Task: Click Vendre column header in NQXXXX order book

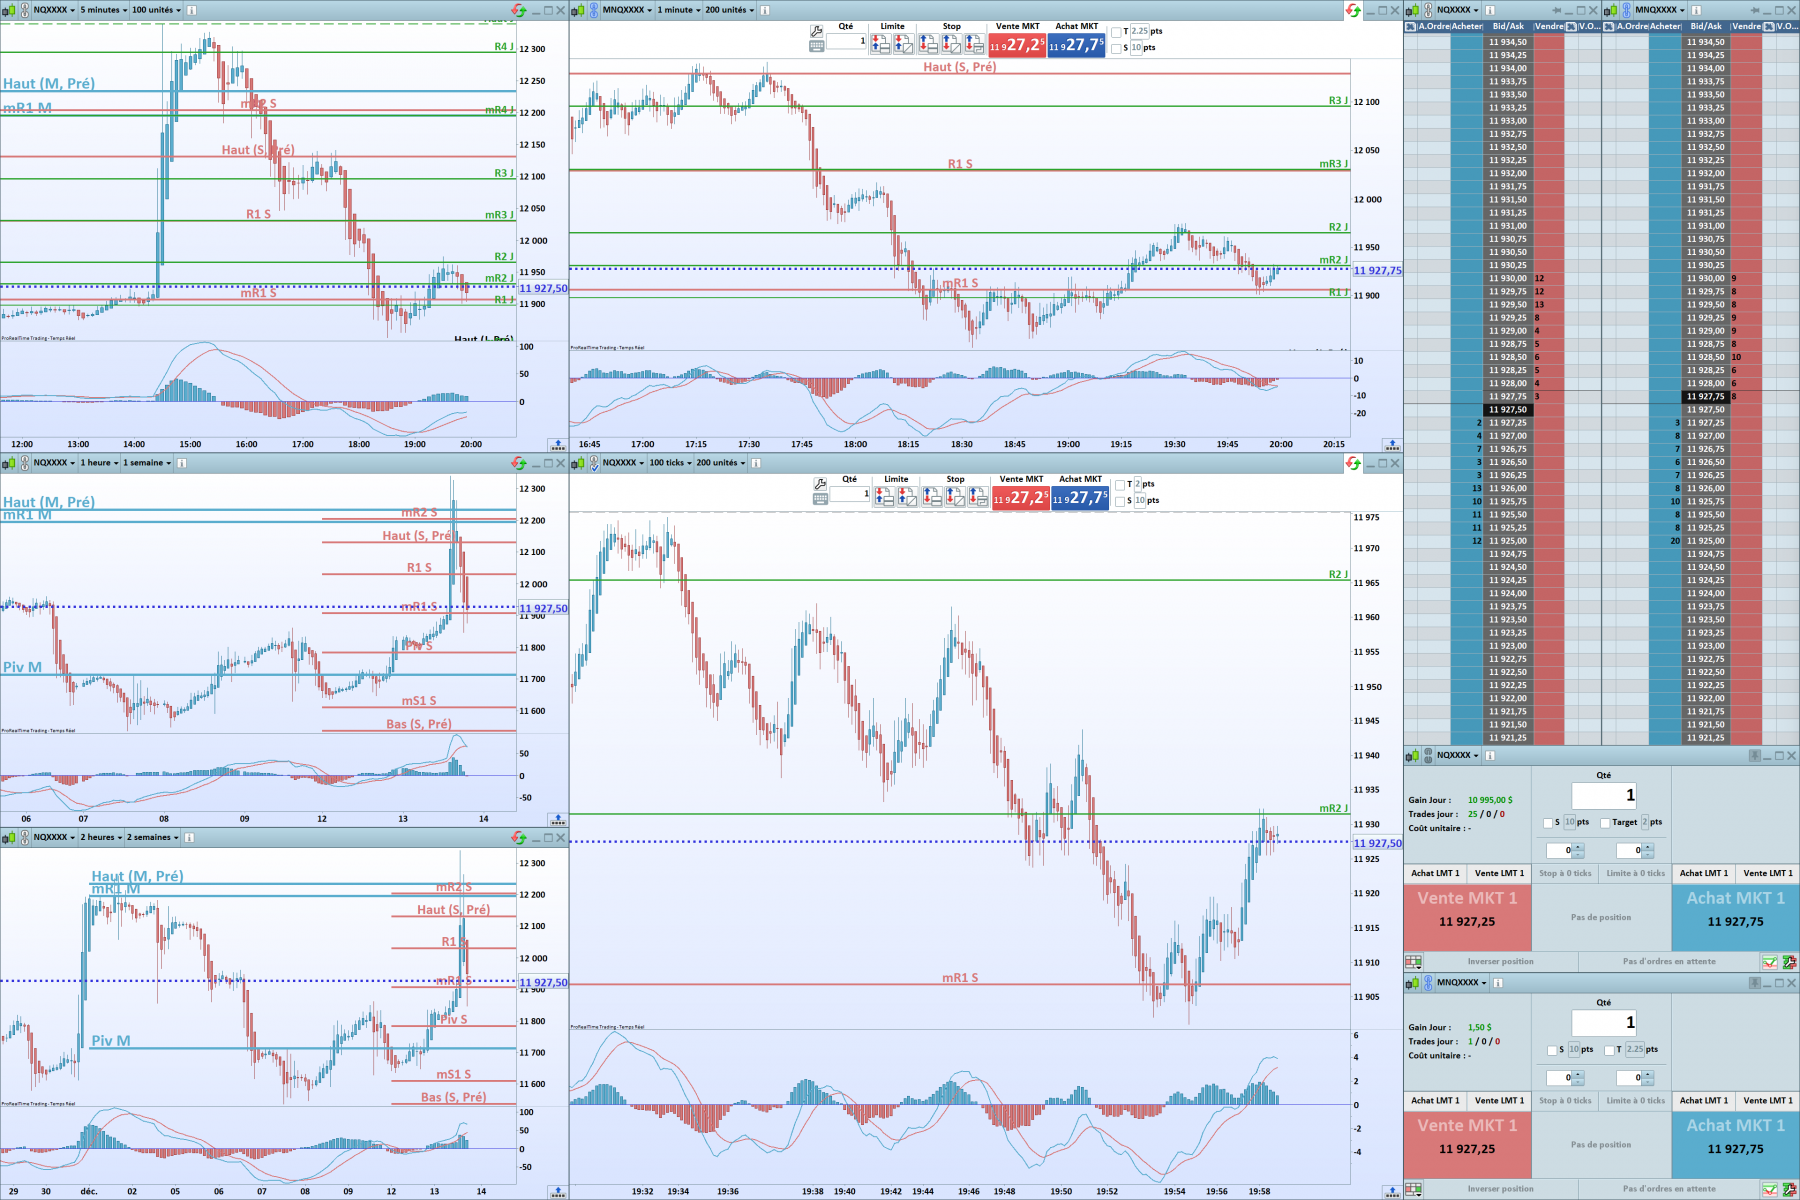Action: 1548,27
